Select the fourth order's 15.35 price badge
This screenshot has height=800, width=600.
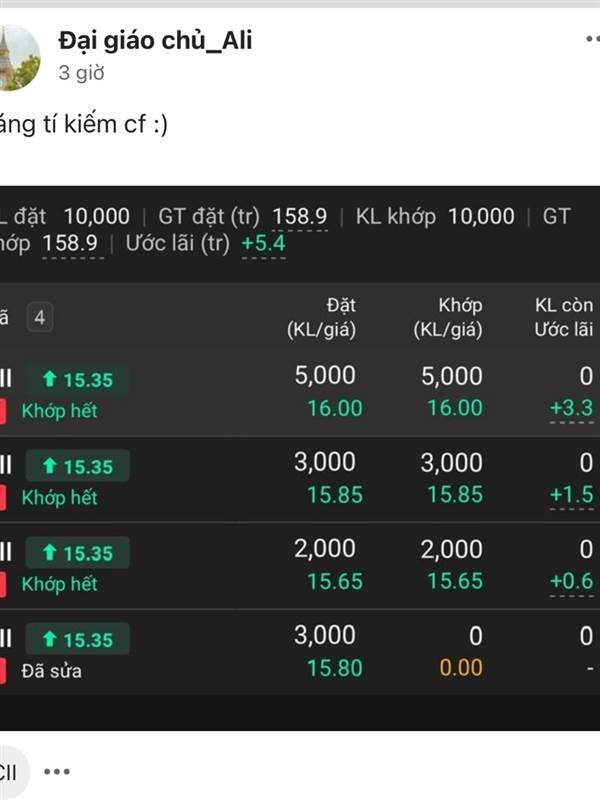coord(77,639)
